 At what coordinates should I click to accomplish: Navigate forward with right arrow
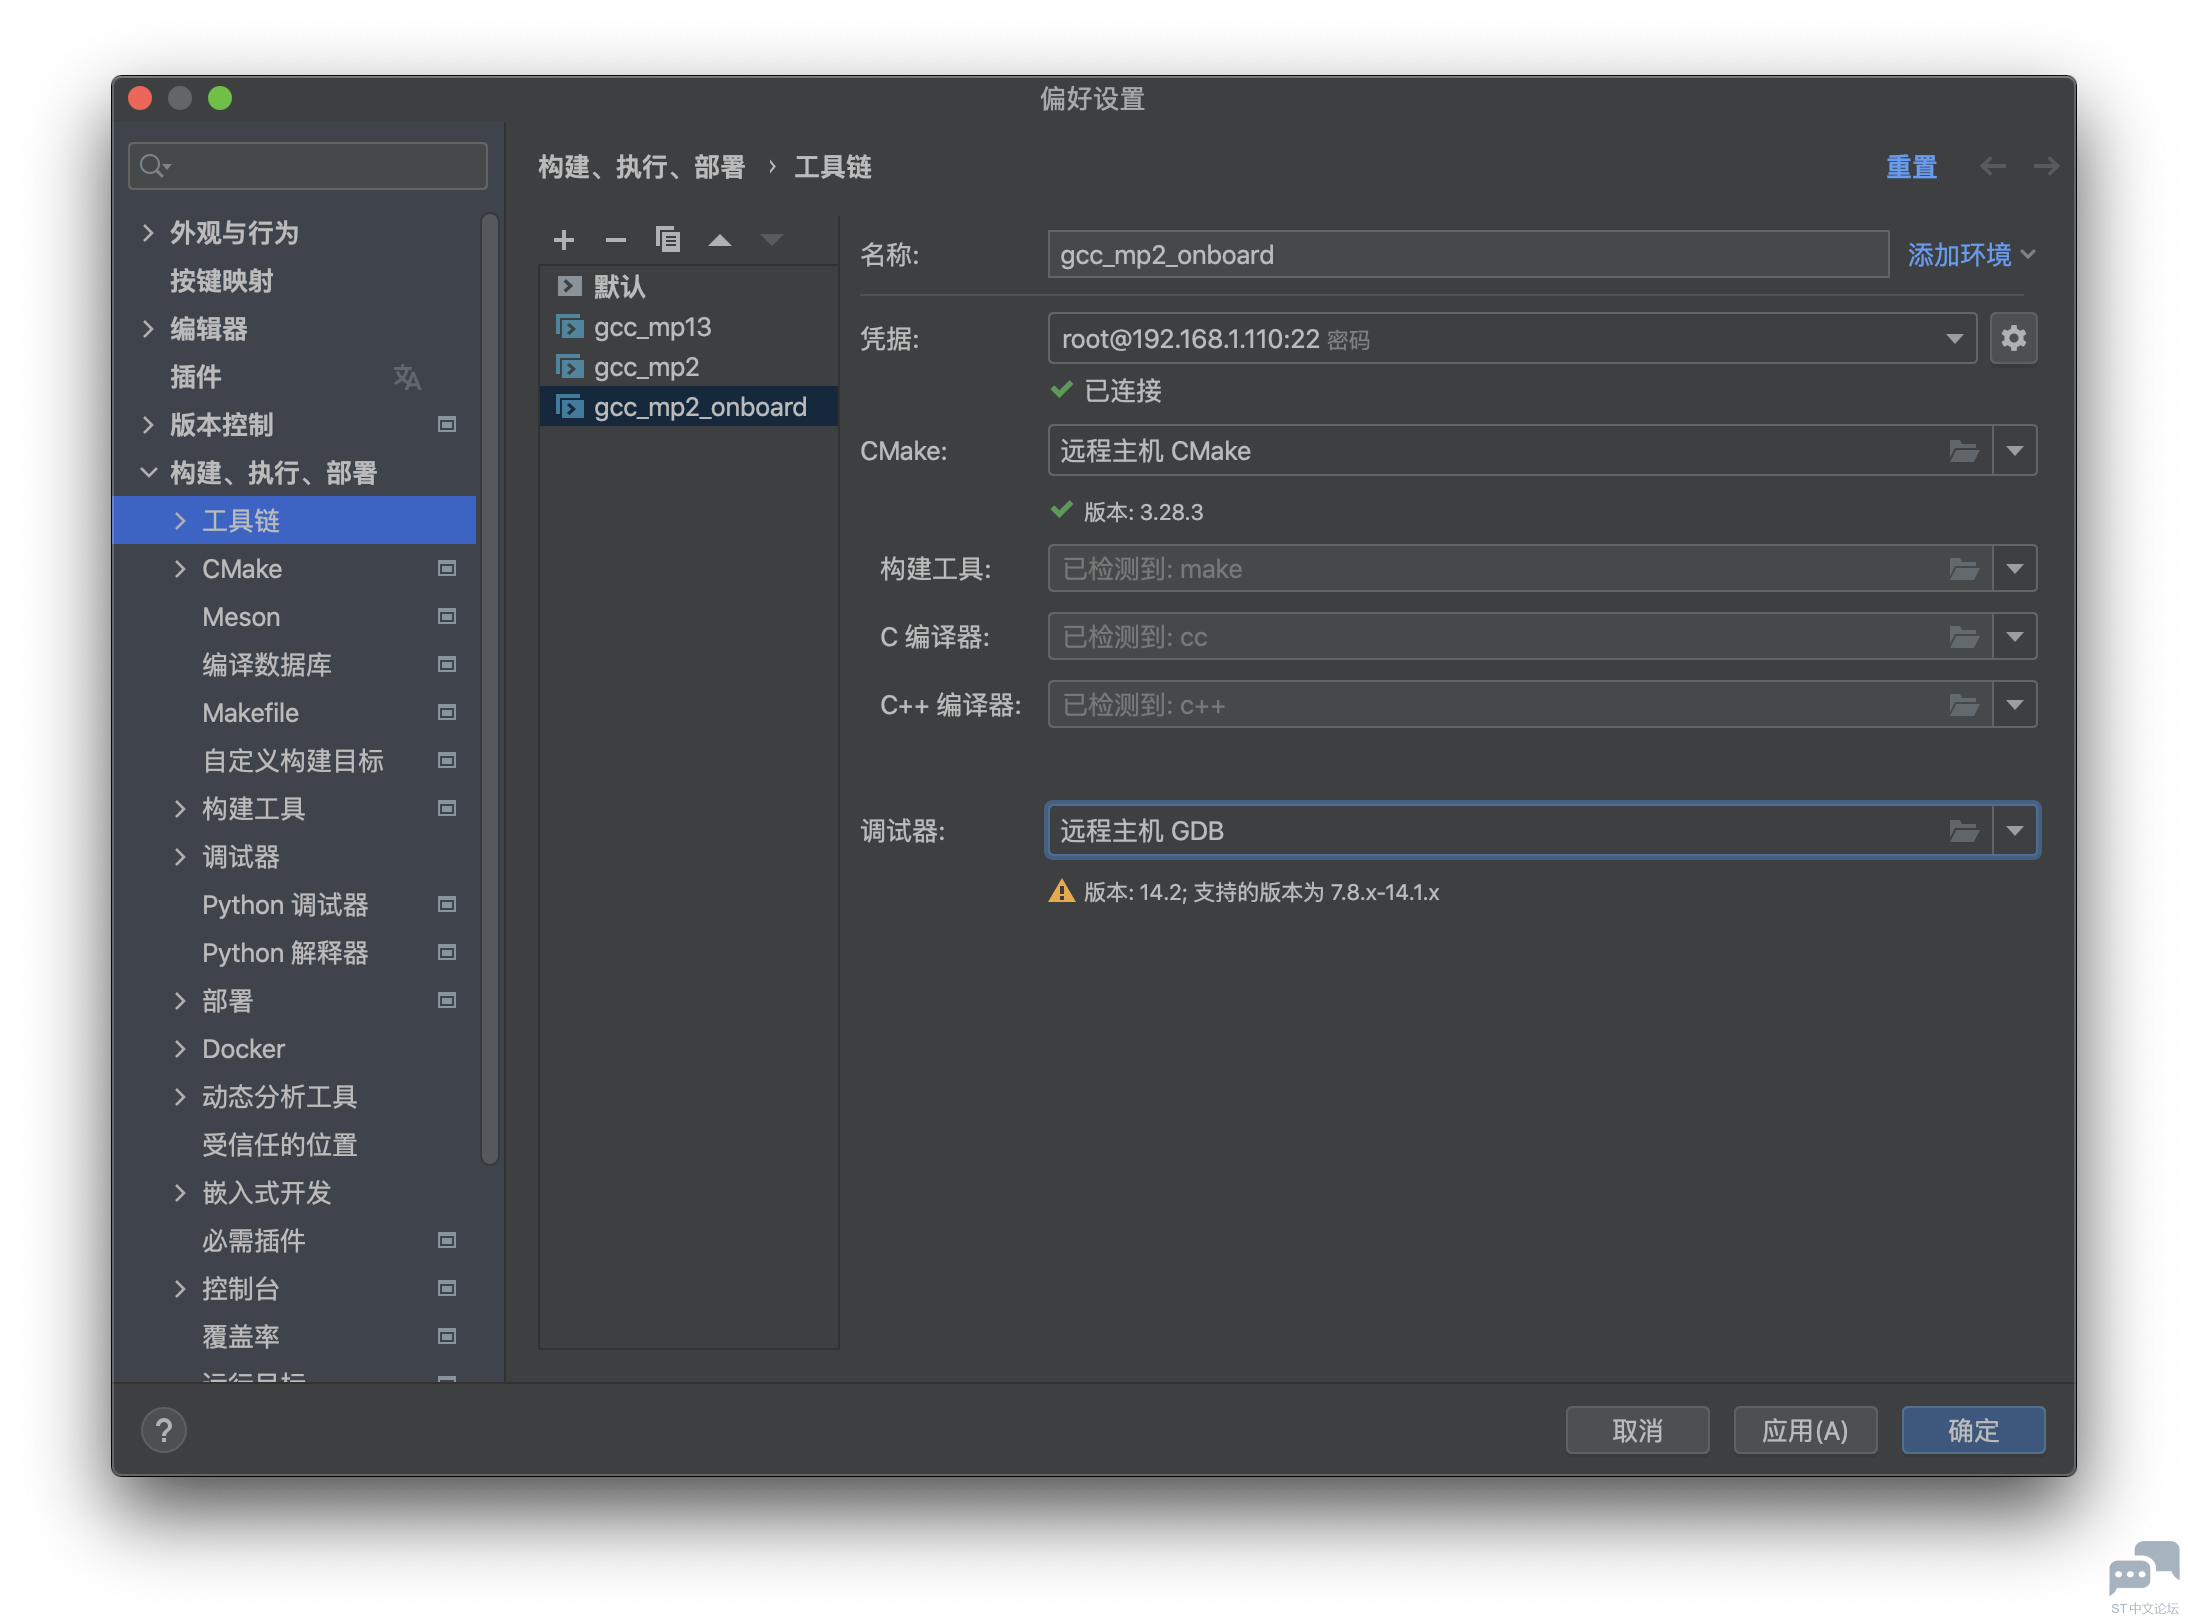point(2046,166)
